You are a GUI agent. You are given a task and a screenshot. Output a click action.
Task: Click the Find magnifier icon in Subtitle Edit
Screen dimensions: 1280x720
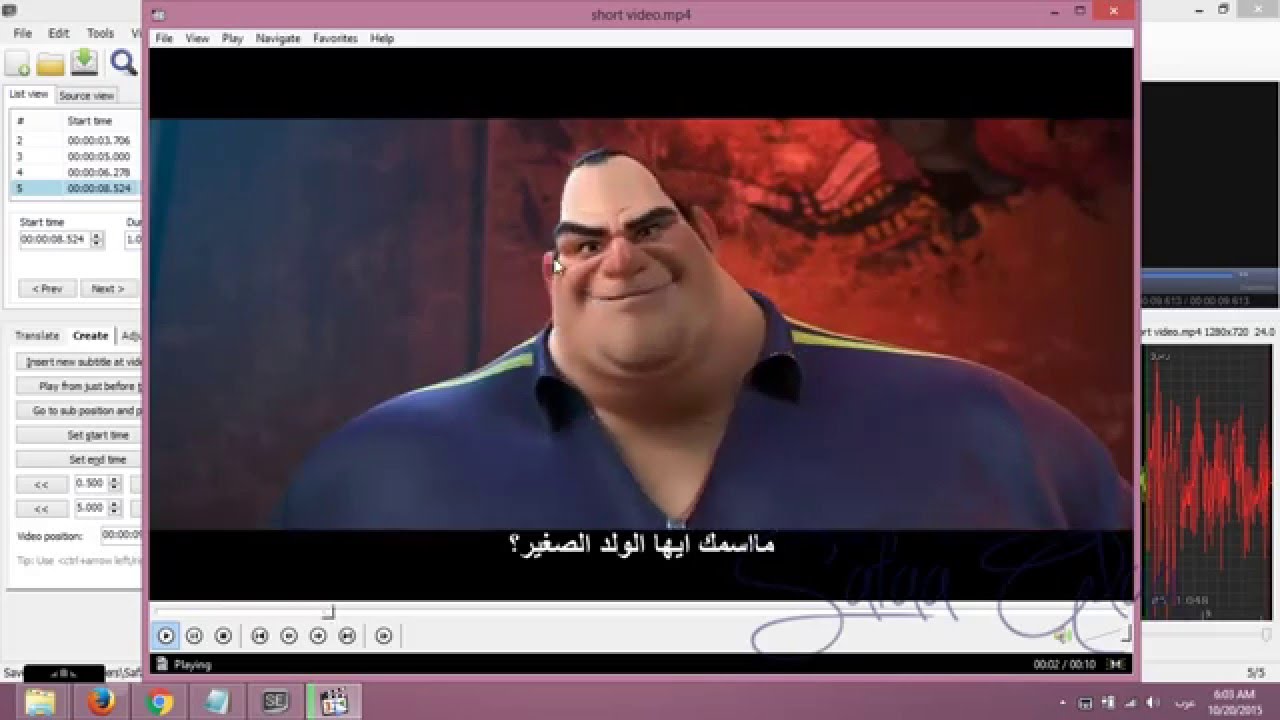coord(123,63)
